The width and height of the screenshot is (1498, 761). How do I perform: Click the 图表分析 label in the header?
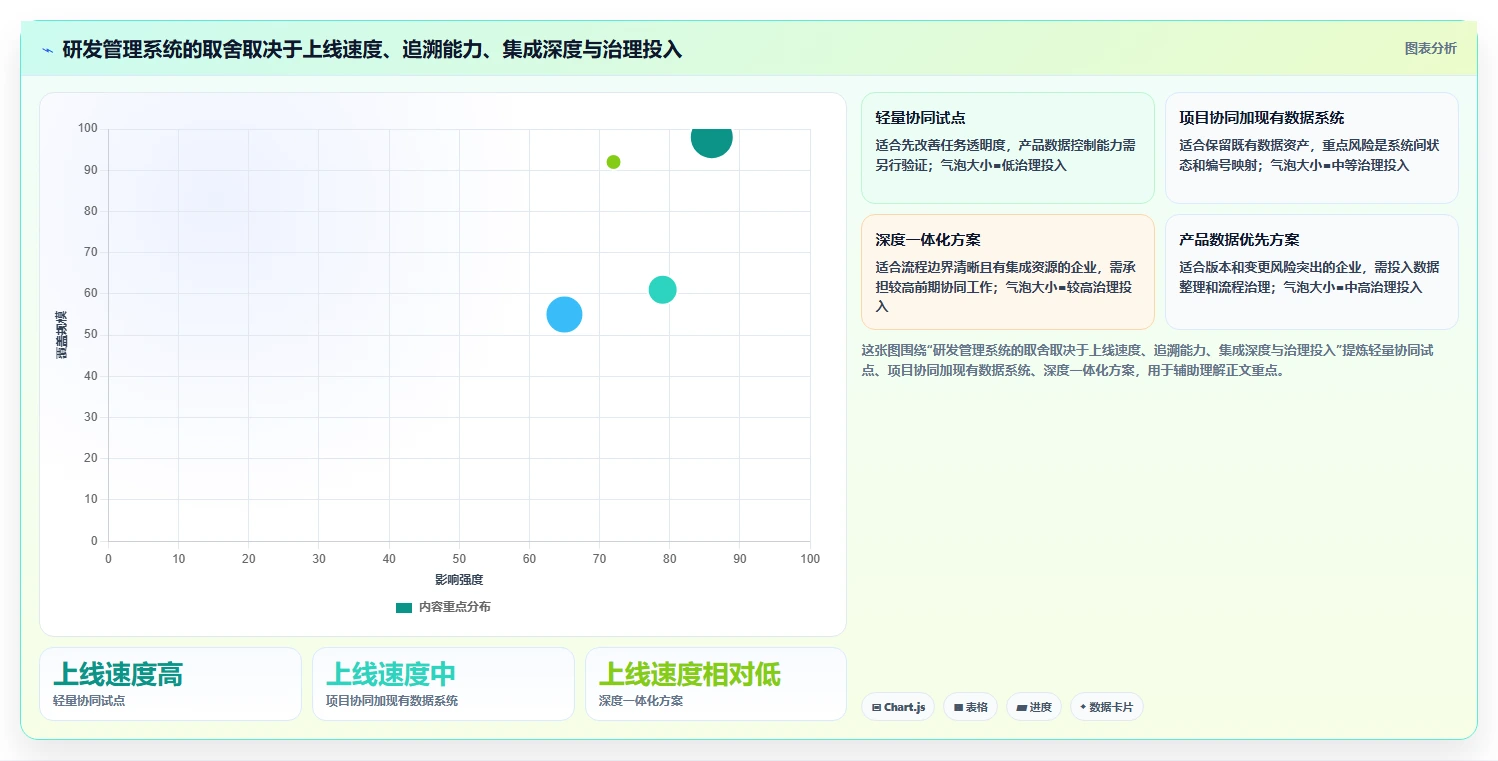click(1430, 48)
